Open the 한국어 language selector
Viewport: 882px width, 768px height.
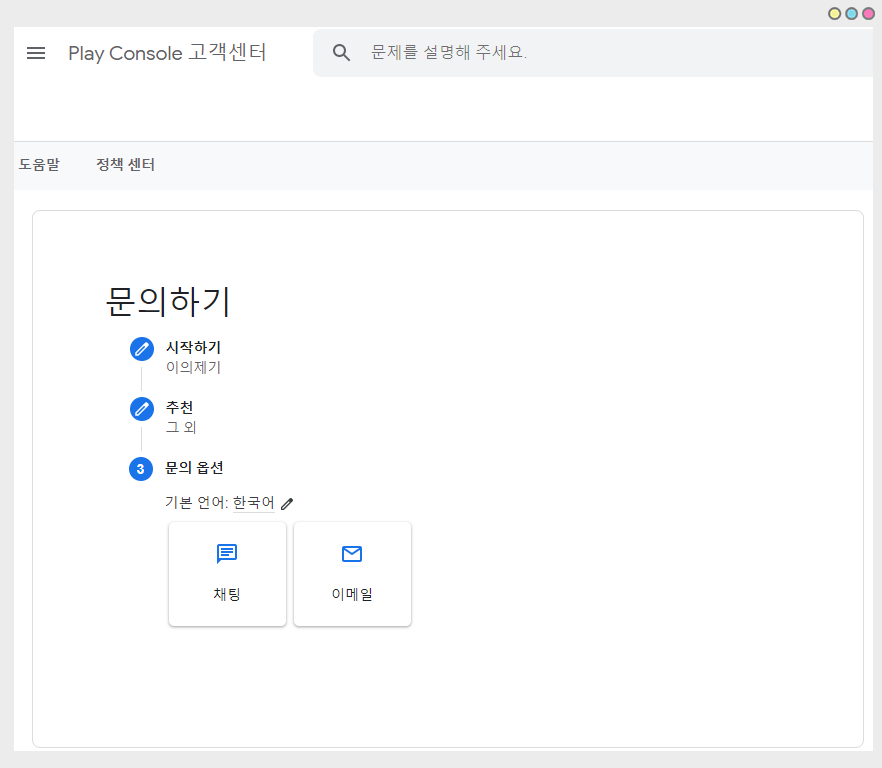[x=253, y=503]
